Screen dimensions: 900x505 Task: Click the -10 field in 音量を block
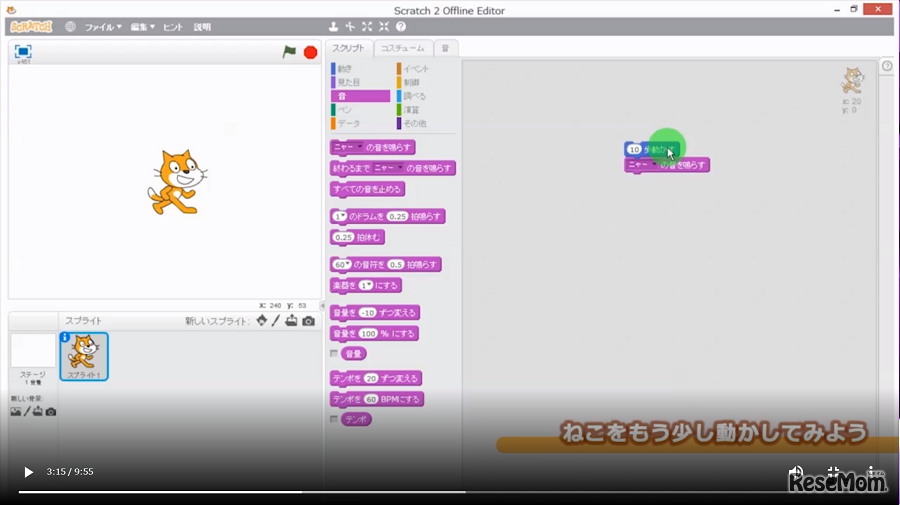pyautogui.click(x=367, y=313)
